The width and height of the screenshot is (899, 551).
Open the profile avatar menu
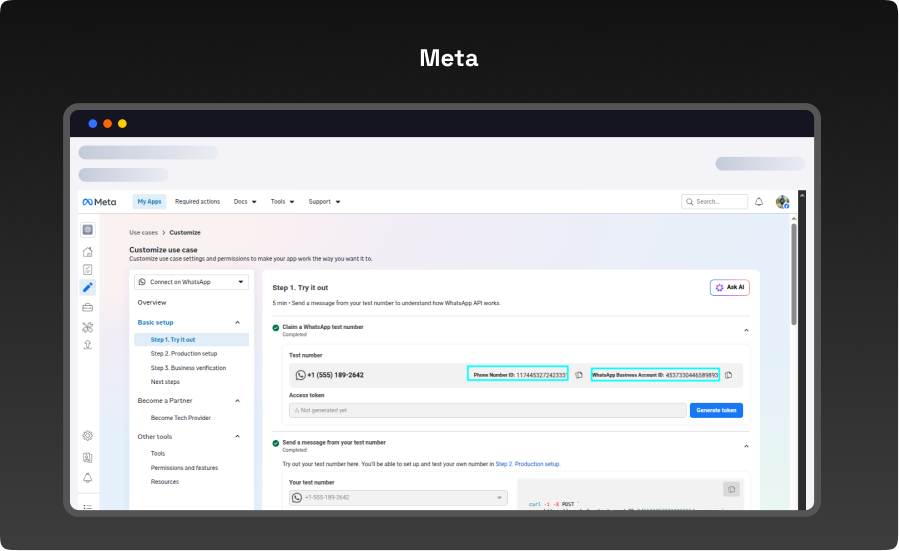point(782,202)
